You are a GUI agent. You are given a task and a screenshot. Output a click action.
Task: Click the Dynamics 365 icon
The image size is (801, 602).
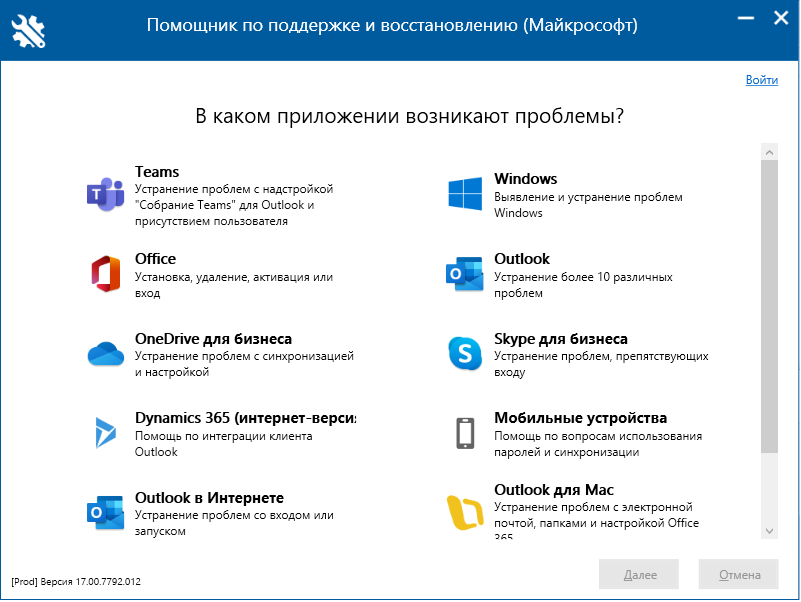106,432
